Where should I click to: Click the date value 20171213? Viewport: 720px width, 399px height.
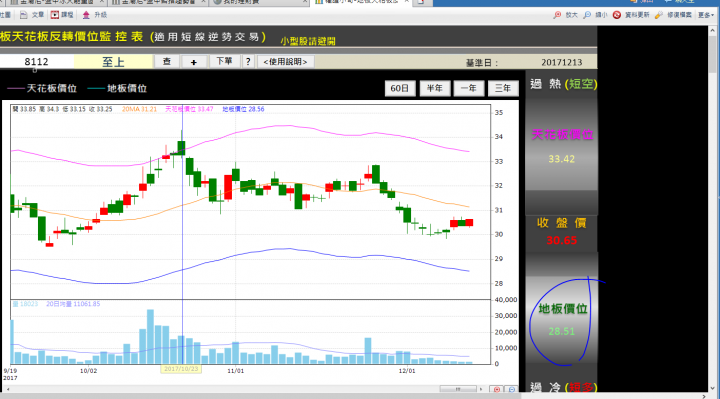(x=562, y=62)
